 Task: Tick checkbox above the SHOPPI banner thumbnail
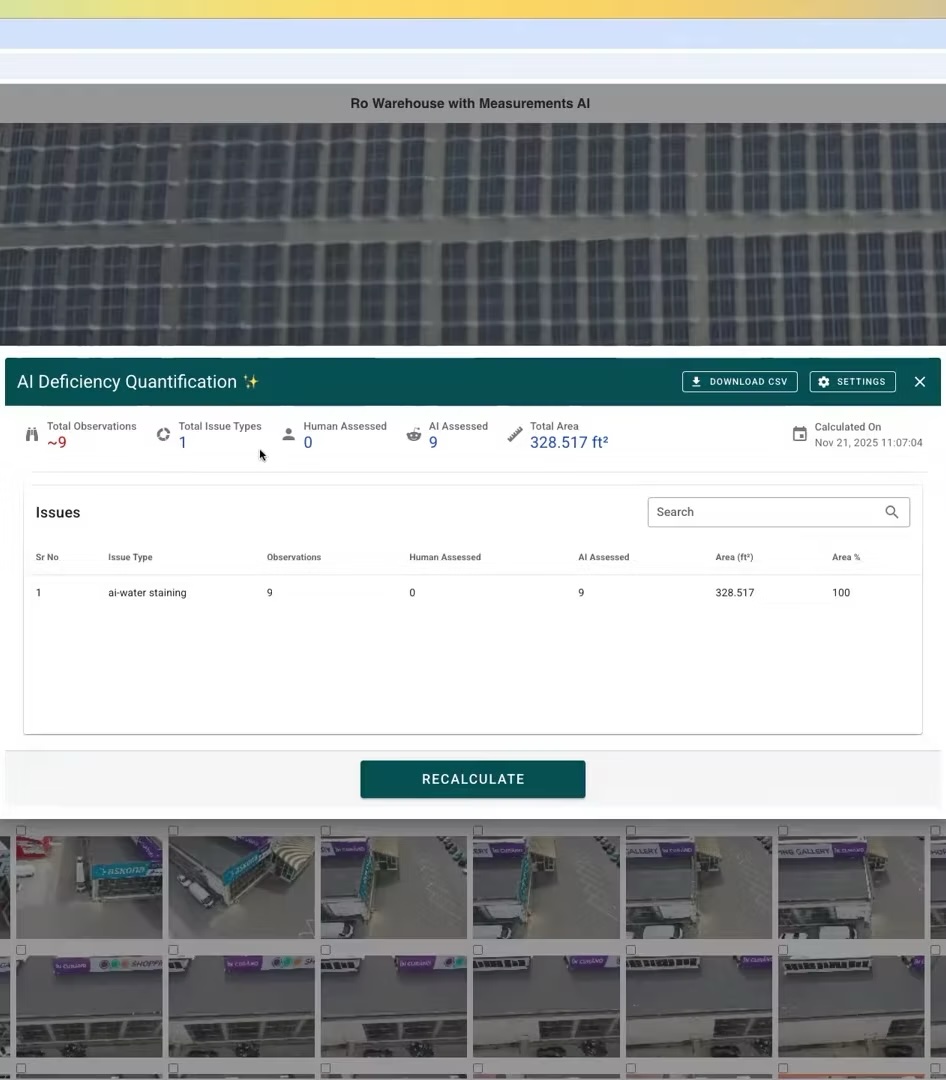pyautogui.click(x=21, y=950)
